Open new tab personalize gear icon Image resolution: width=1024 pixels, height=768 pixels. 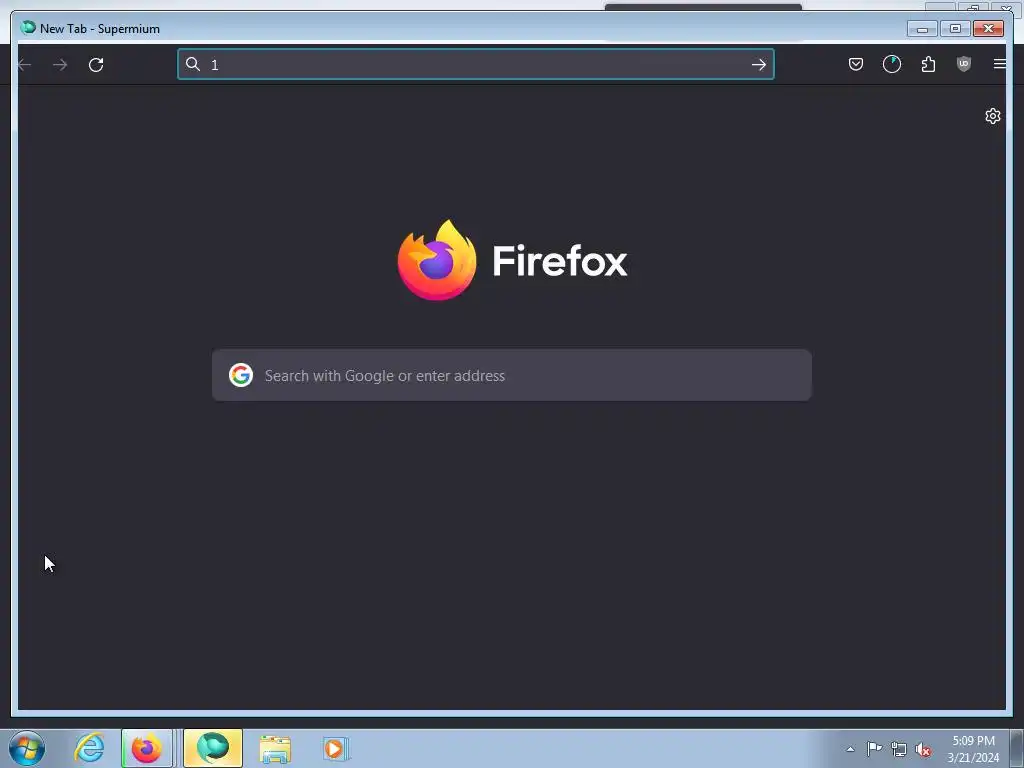pos(993,116)
